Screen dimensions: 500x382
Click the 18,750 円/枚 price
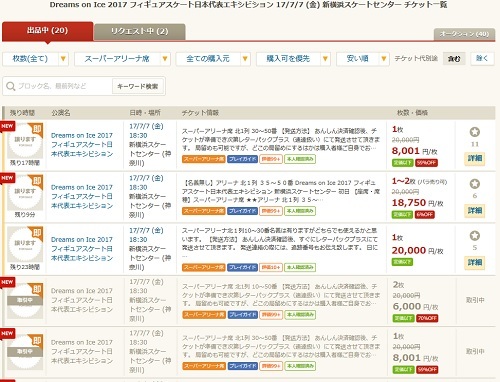point(418,203)
